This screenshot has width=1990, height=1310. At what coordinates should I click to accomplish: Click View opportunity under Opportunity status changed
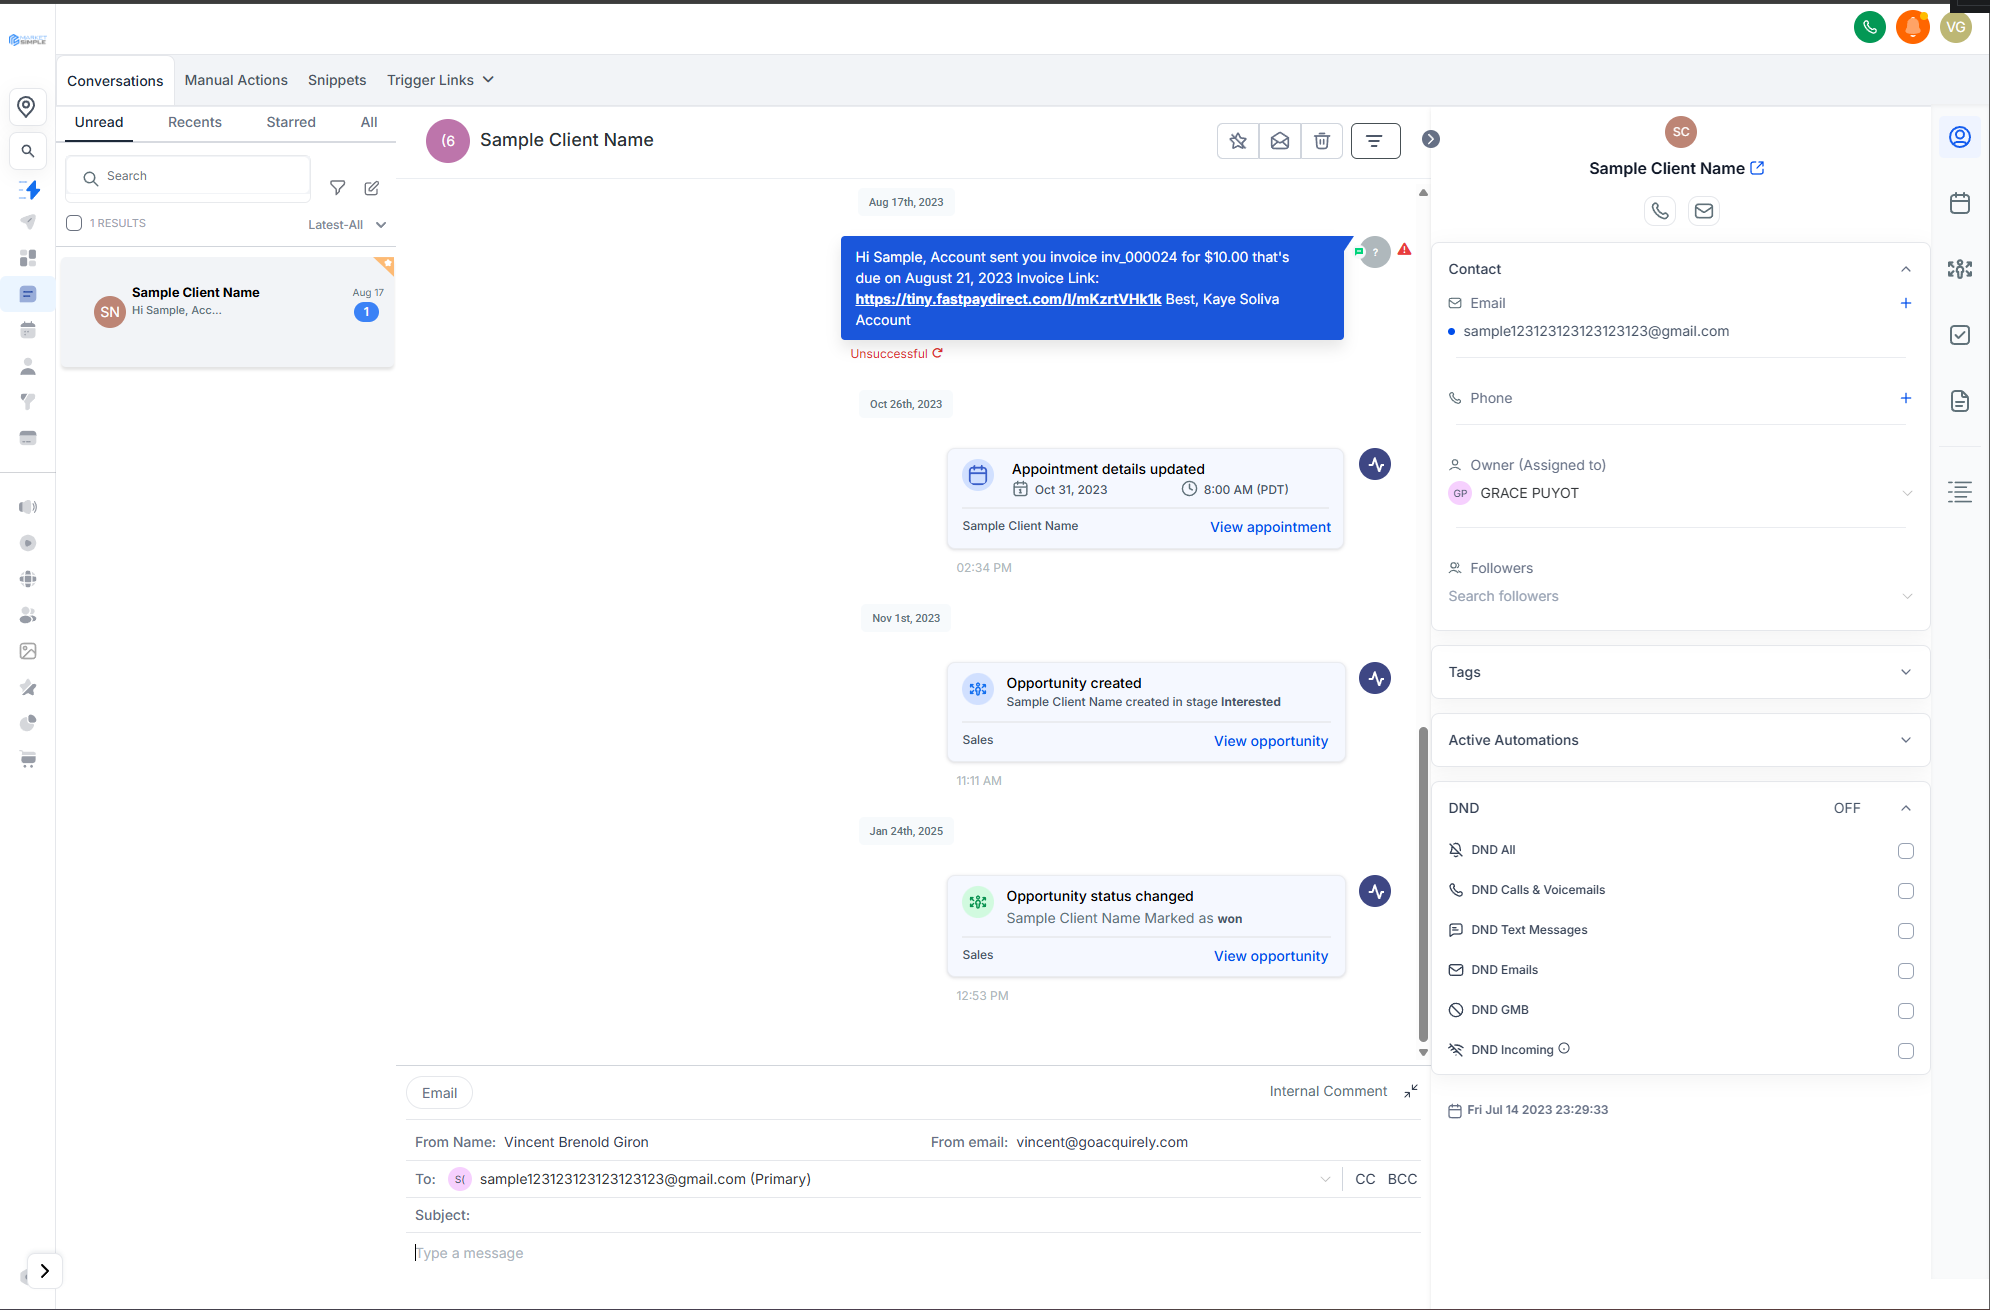1271,956
